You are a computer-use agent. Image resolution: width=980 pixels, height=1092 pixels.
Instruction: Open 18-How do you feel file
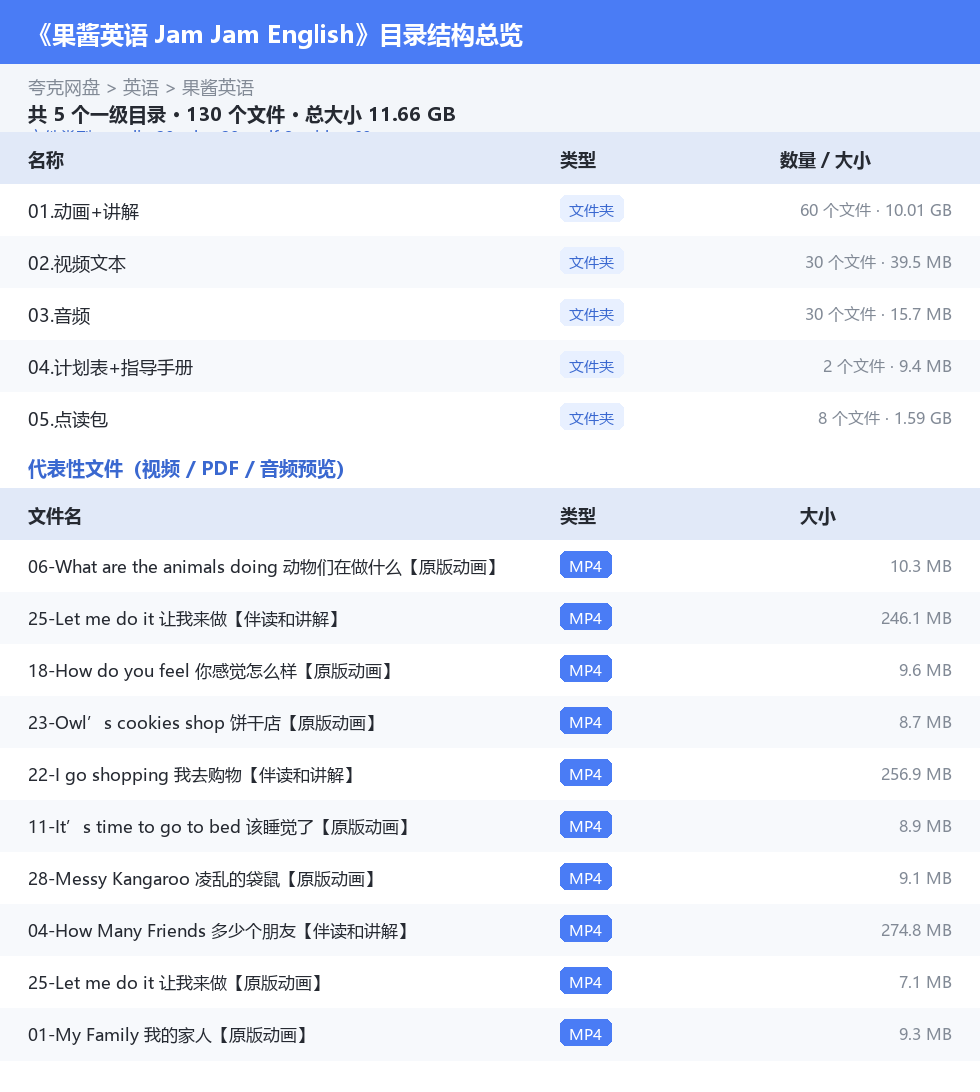point(212,671)
